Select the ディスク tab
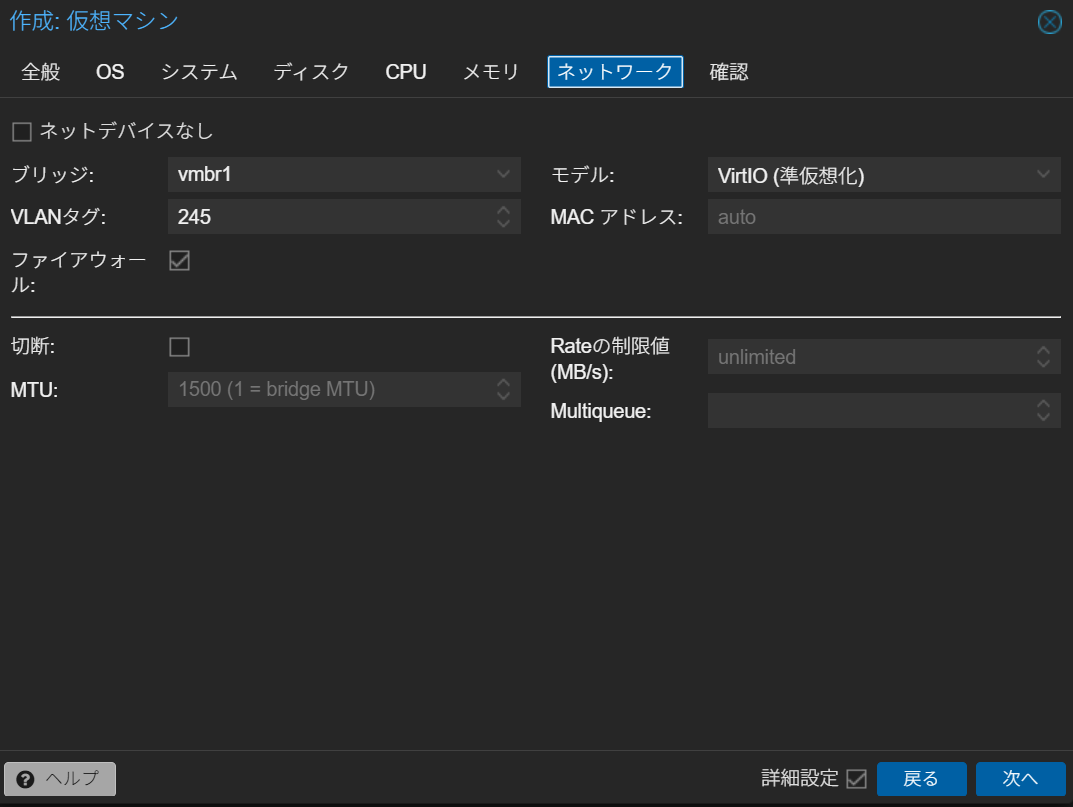The image size is (1073, 807). pos(311,71)
